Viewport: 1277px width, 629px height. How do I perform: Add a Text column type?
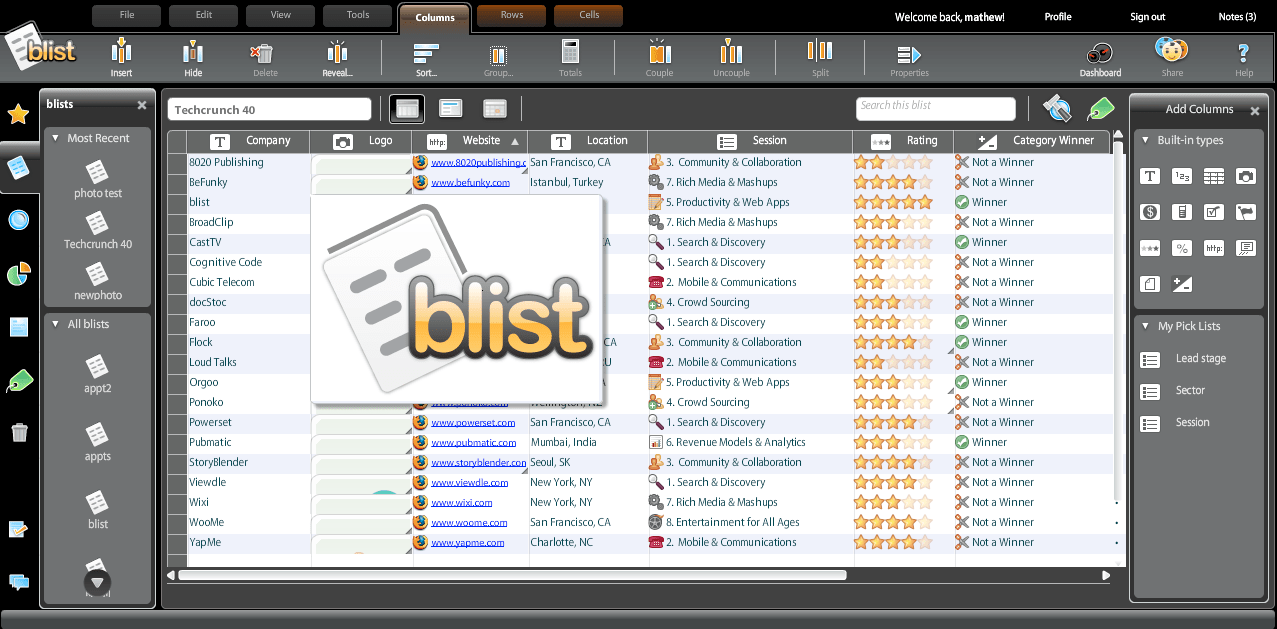click(1150, 176)
